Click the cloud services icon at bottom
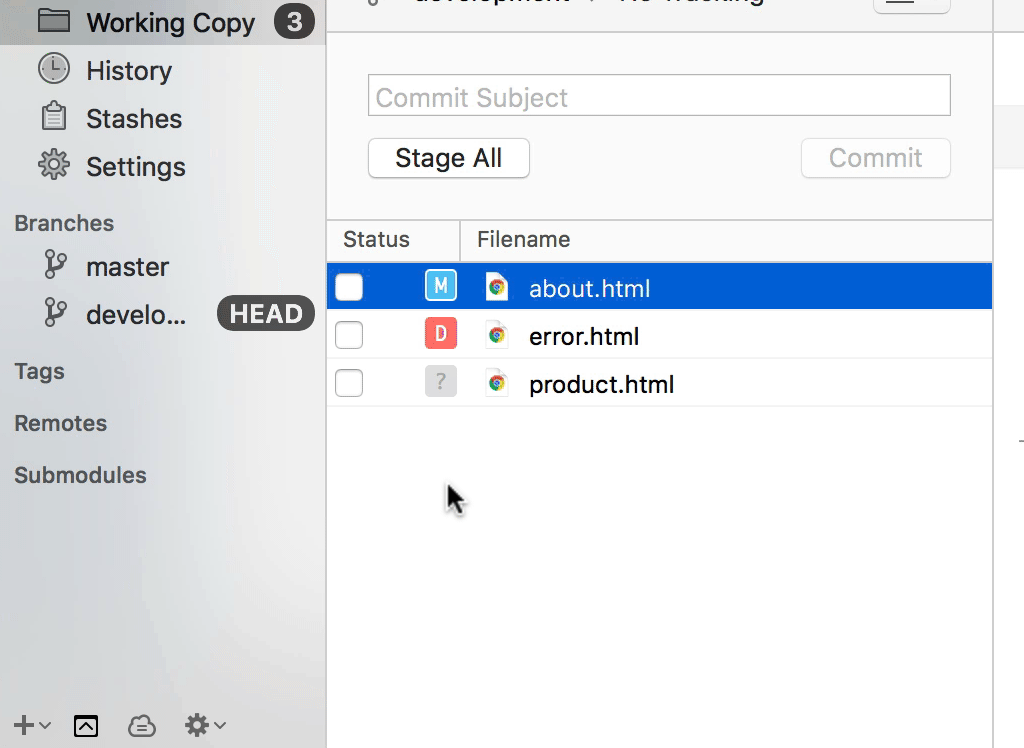1024x748 pixels. pos(142,726)
